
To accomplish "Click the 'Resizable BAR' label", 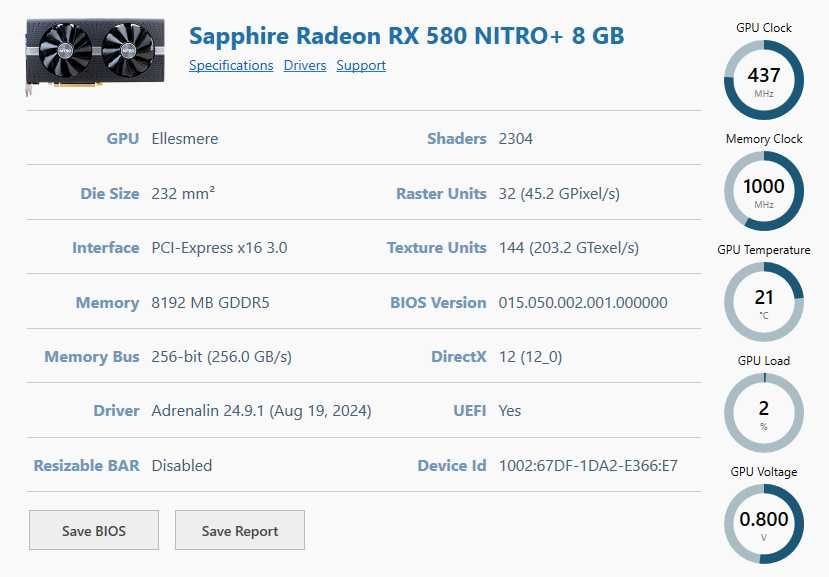I will coord(87,465).
